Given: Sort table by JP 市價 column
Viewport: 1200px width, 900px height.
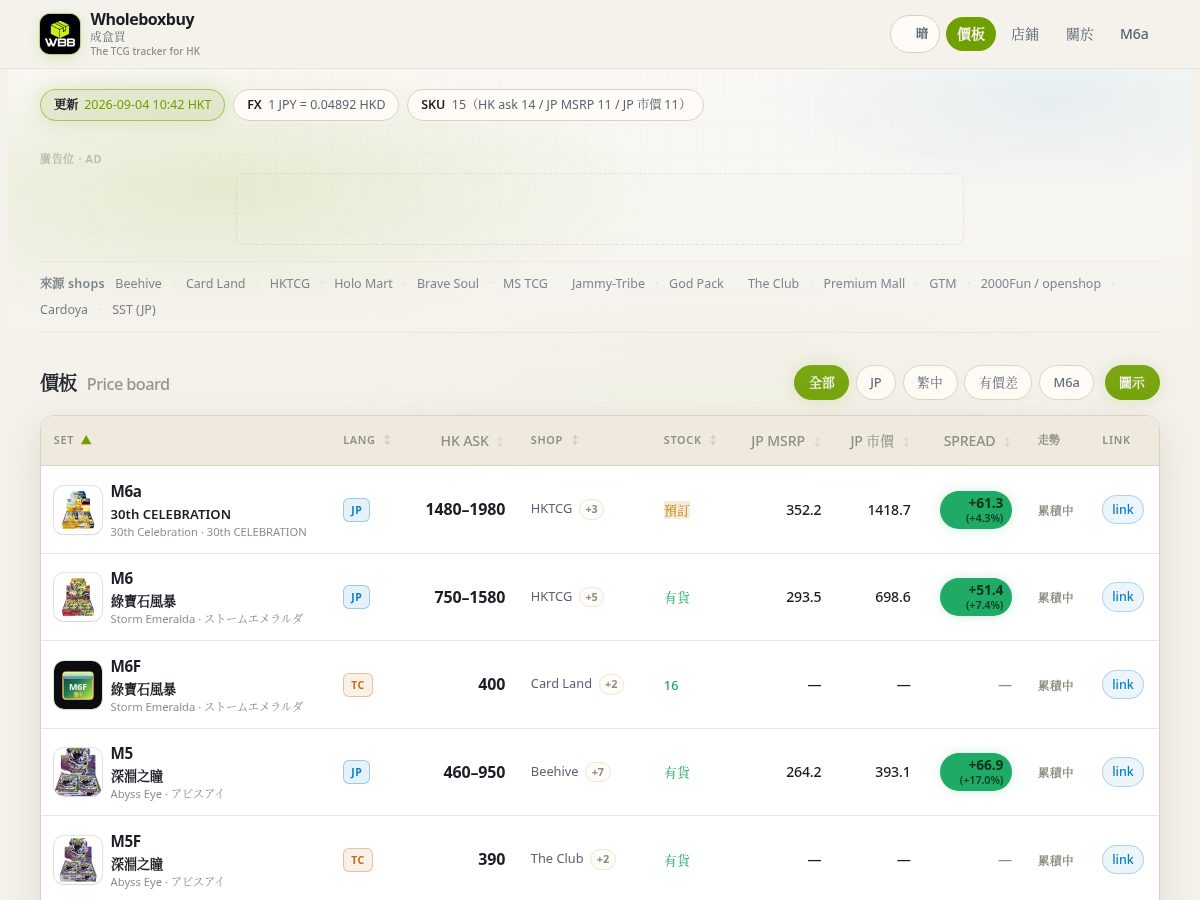Looking at the screenshot, I should coord(880,441).
